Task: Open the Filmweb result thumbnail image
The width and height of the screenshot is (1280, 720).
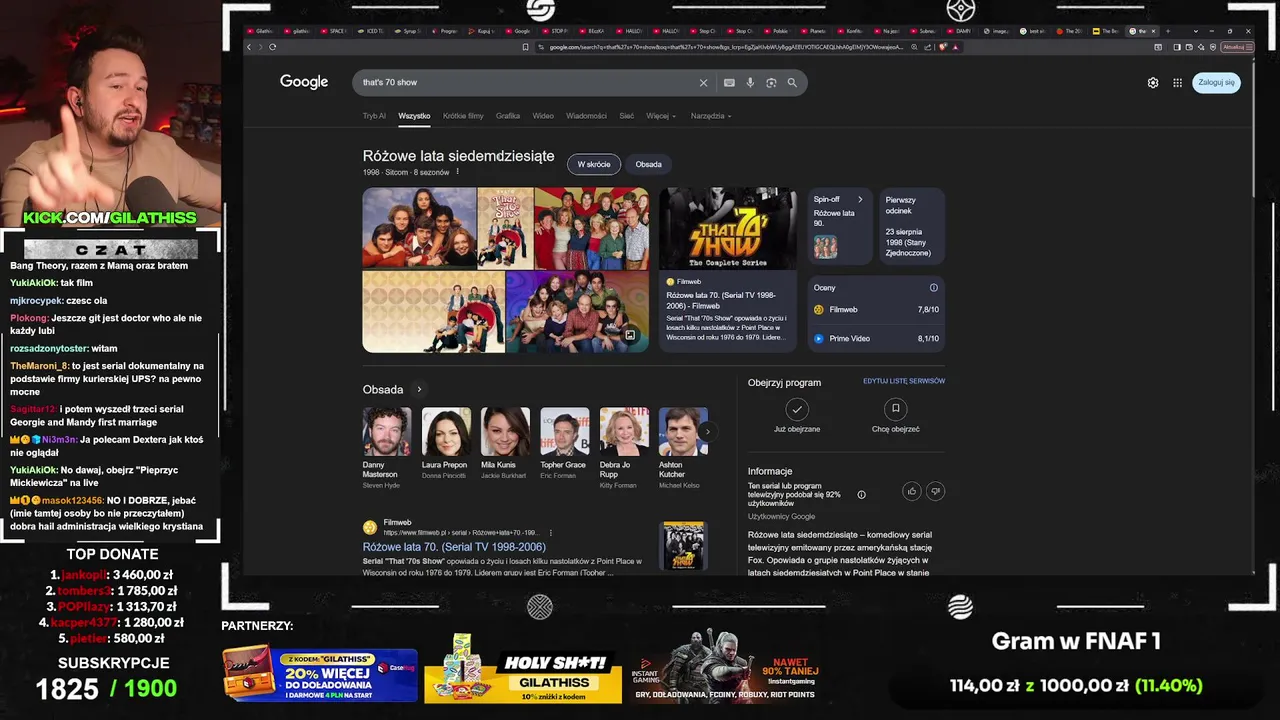Action: tap(684, 546)
